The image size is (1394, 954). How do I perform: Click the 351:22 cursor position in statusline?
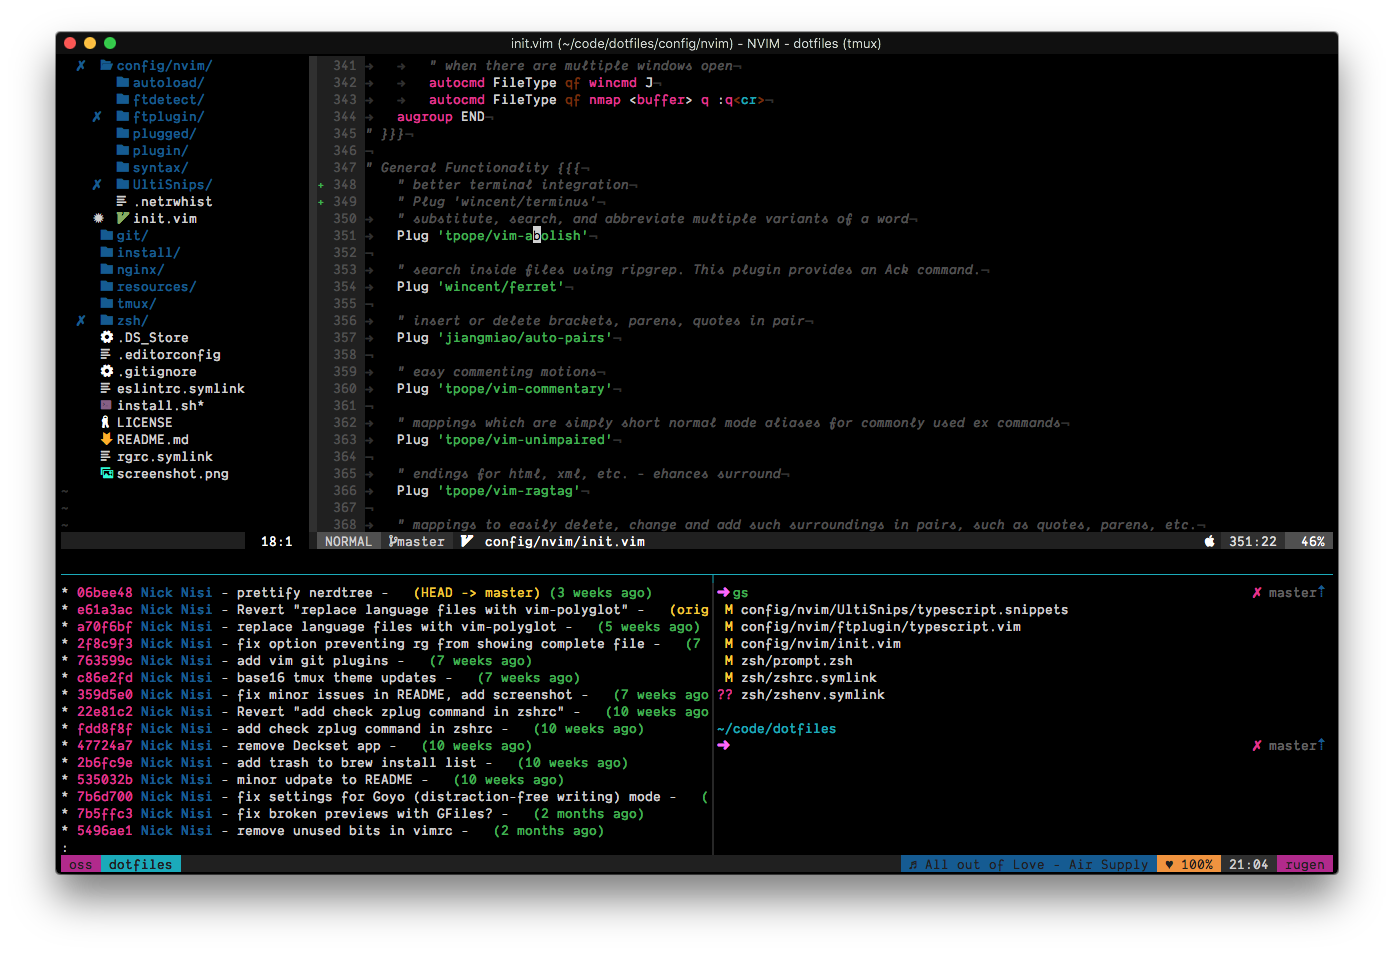click(x=1253, y=541)
